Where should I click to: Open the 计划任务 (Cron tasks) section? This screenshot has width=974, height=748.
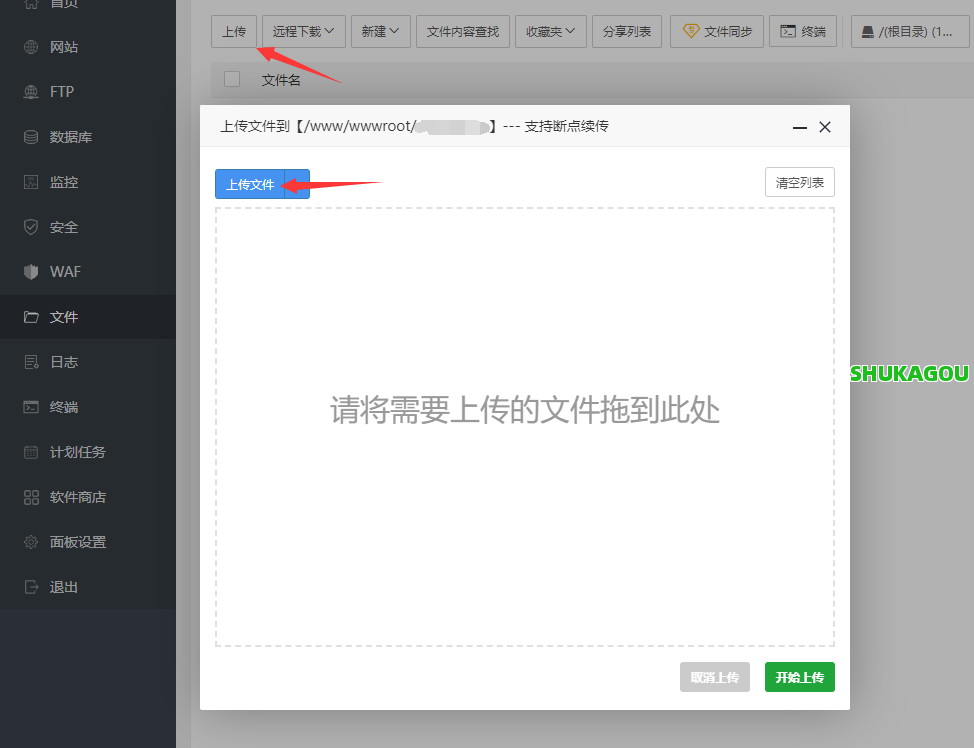click(65, 451)
